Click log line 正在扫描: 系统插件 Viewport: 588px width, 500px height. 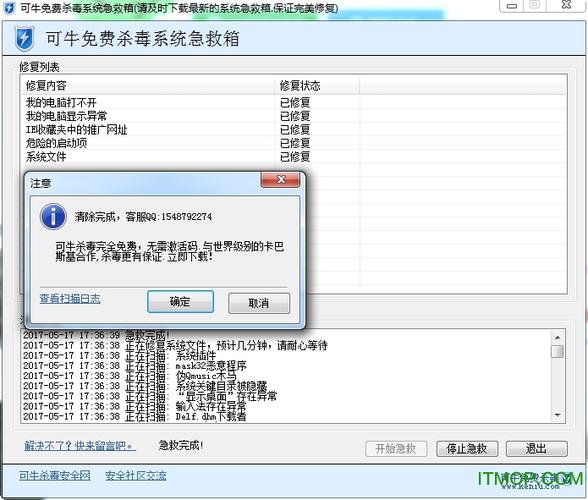click(x=120, y=355)
